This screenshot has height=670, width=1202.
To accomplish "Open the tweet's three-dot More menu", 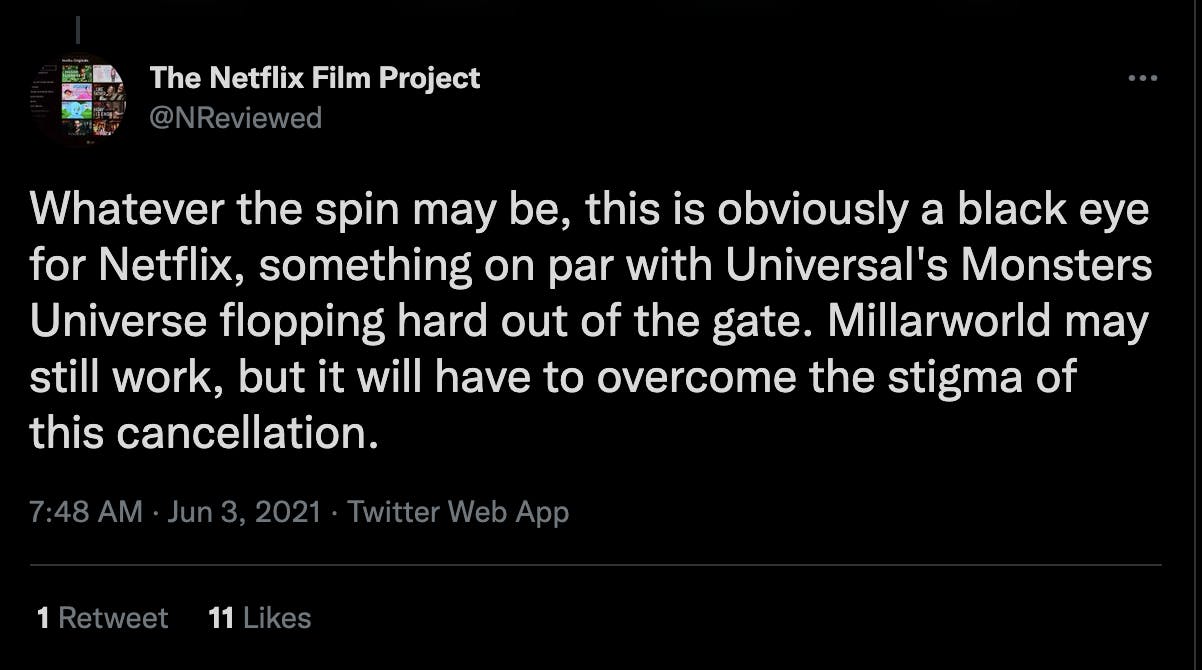I will (x=1142, y=78).
